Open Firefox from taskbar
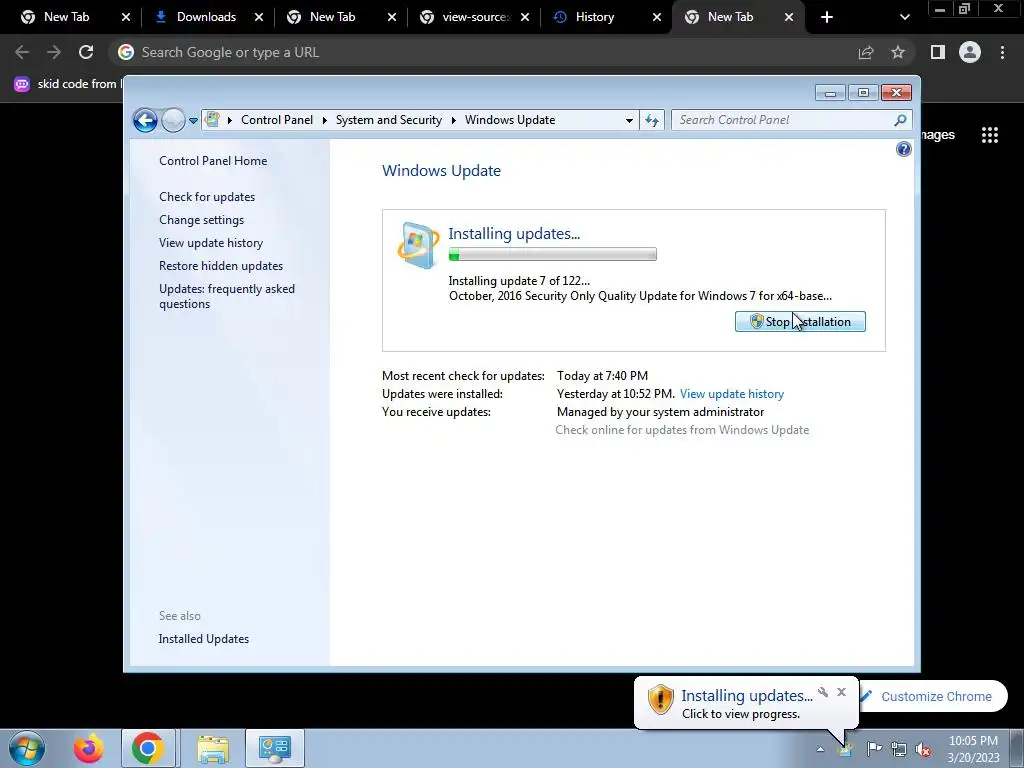This screenshot has width=1024, height=768. click(88, 748)
